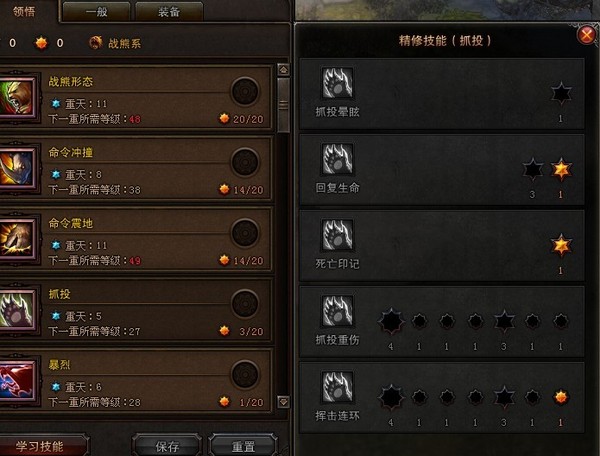The height and width of the screenshot is (456, 600).
Task: Click the 保存 button
Action: tap(167, 446)
